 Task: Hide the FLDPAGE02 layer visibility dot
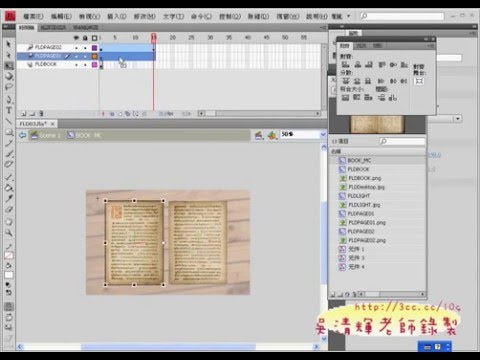click(76, 48)
